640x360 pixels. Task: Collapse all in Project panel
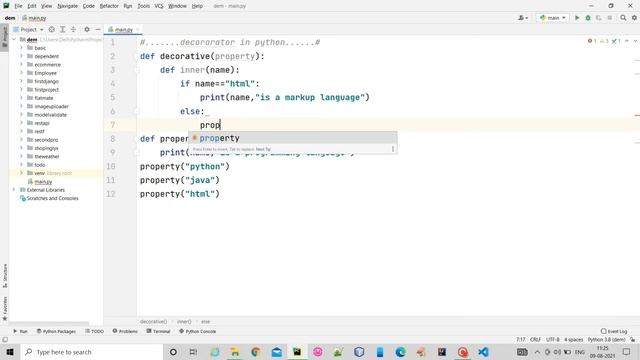[73, 29]
